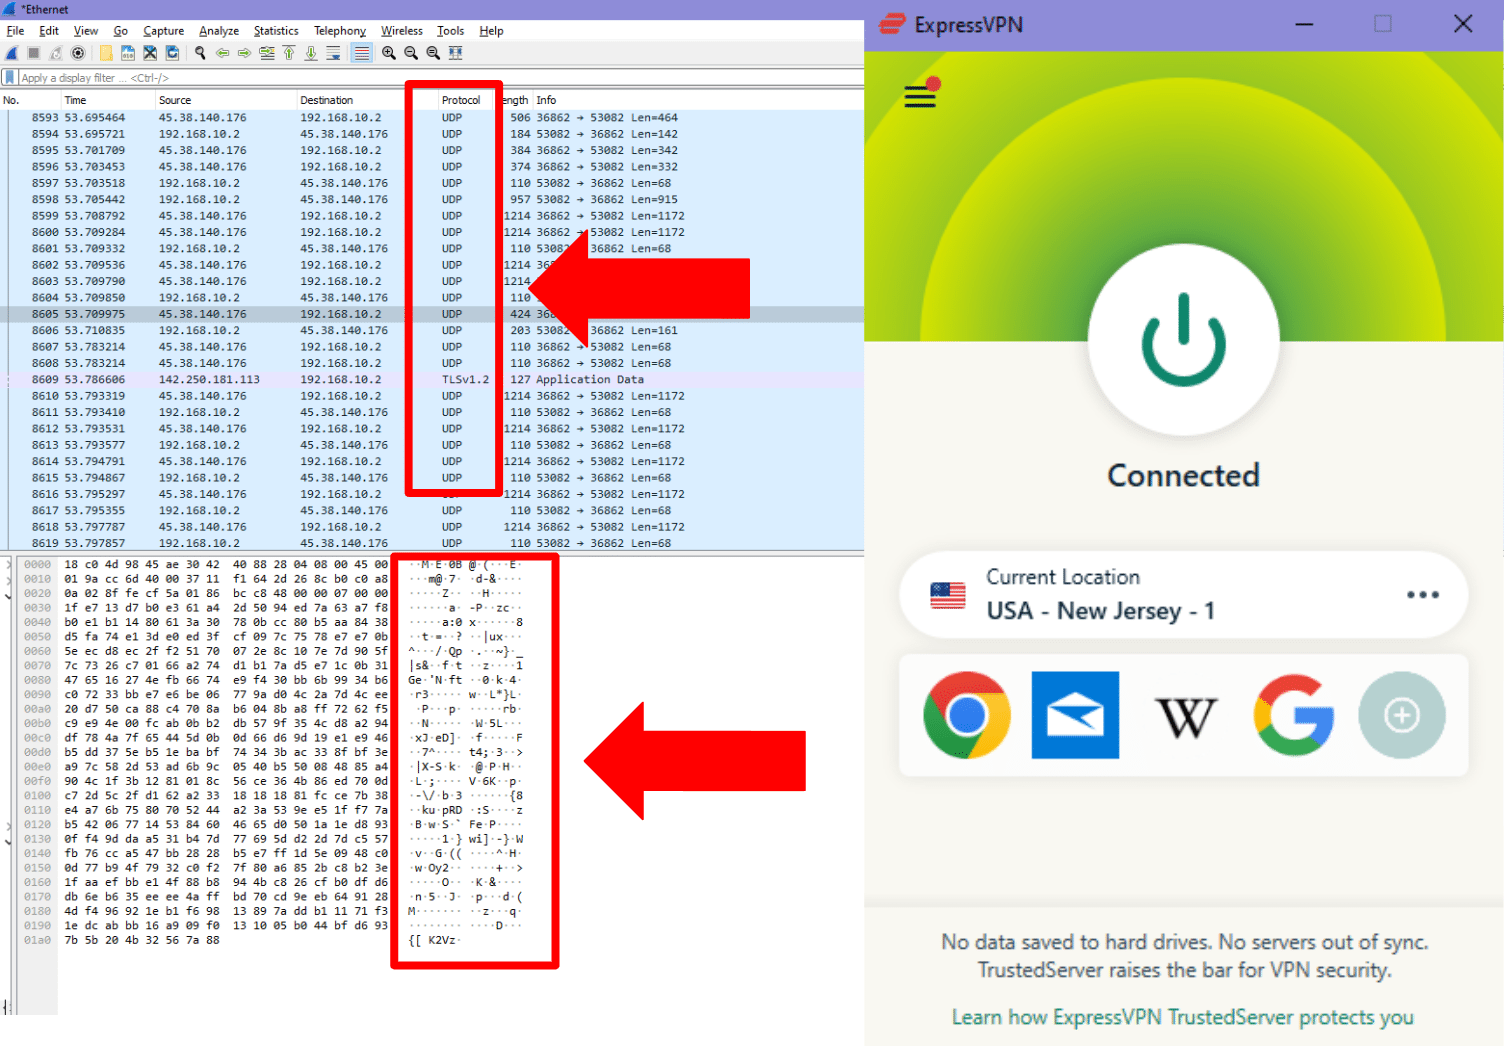
Task: Open capture options gear icon
Action: (78, 53)
